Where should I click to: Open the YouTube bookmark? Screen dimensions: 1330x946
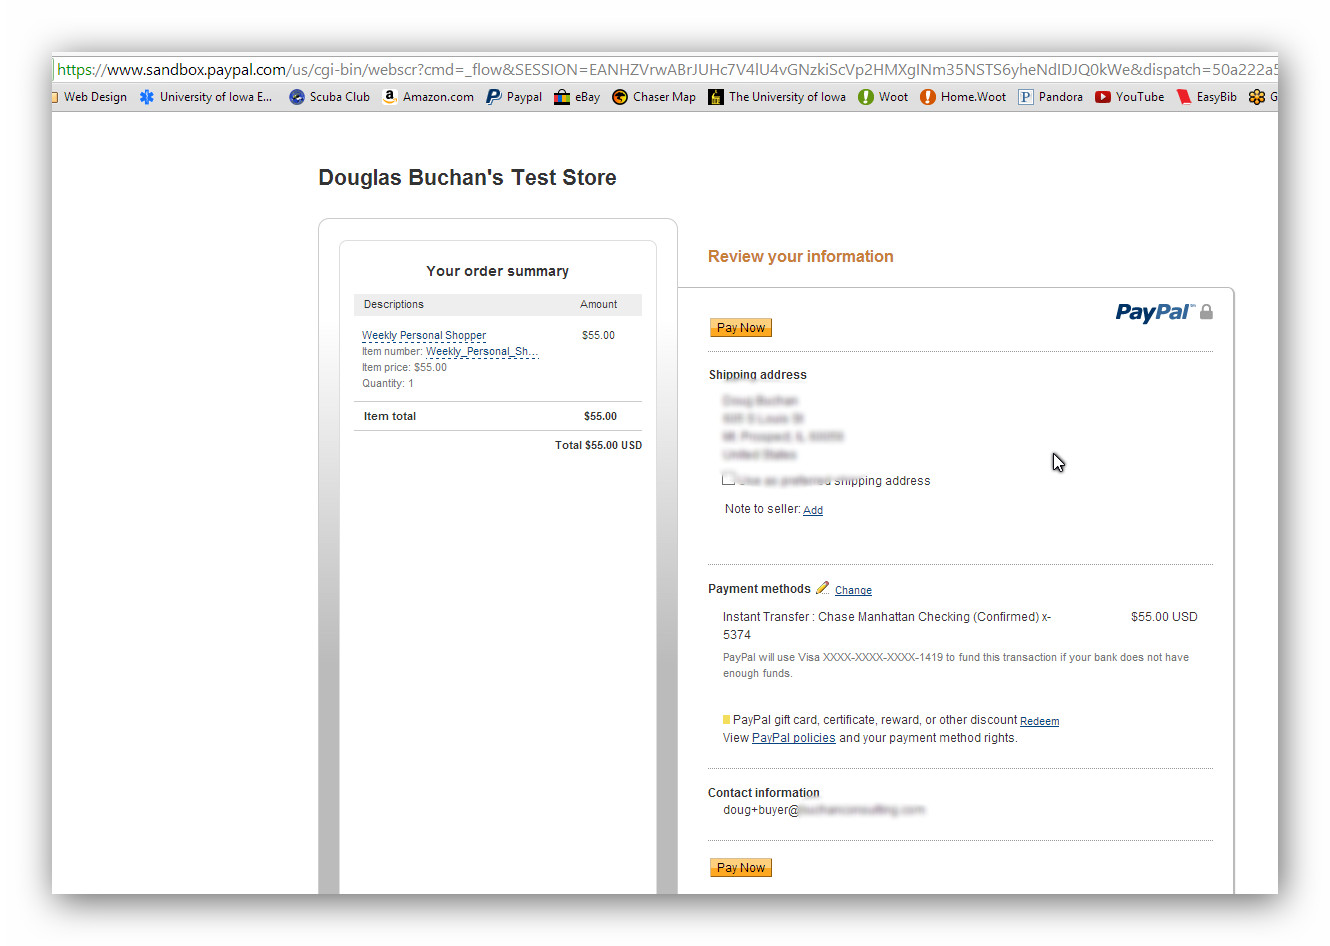1130,97
